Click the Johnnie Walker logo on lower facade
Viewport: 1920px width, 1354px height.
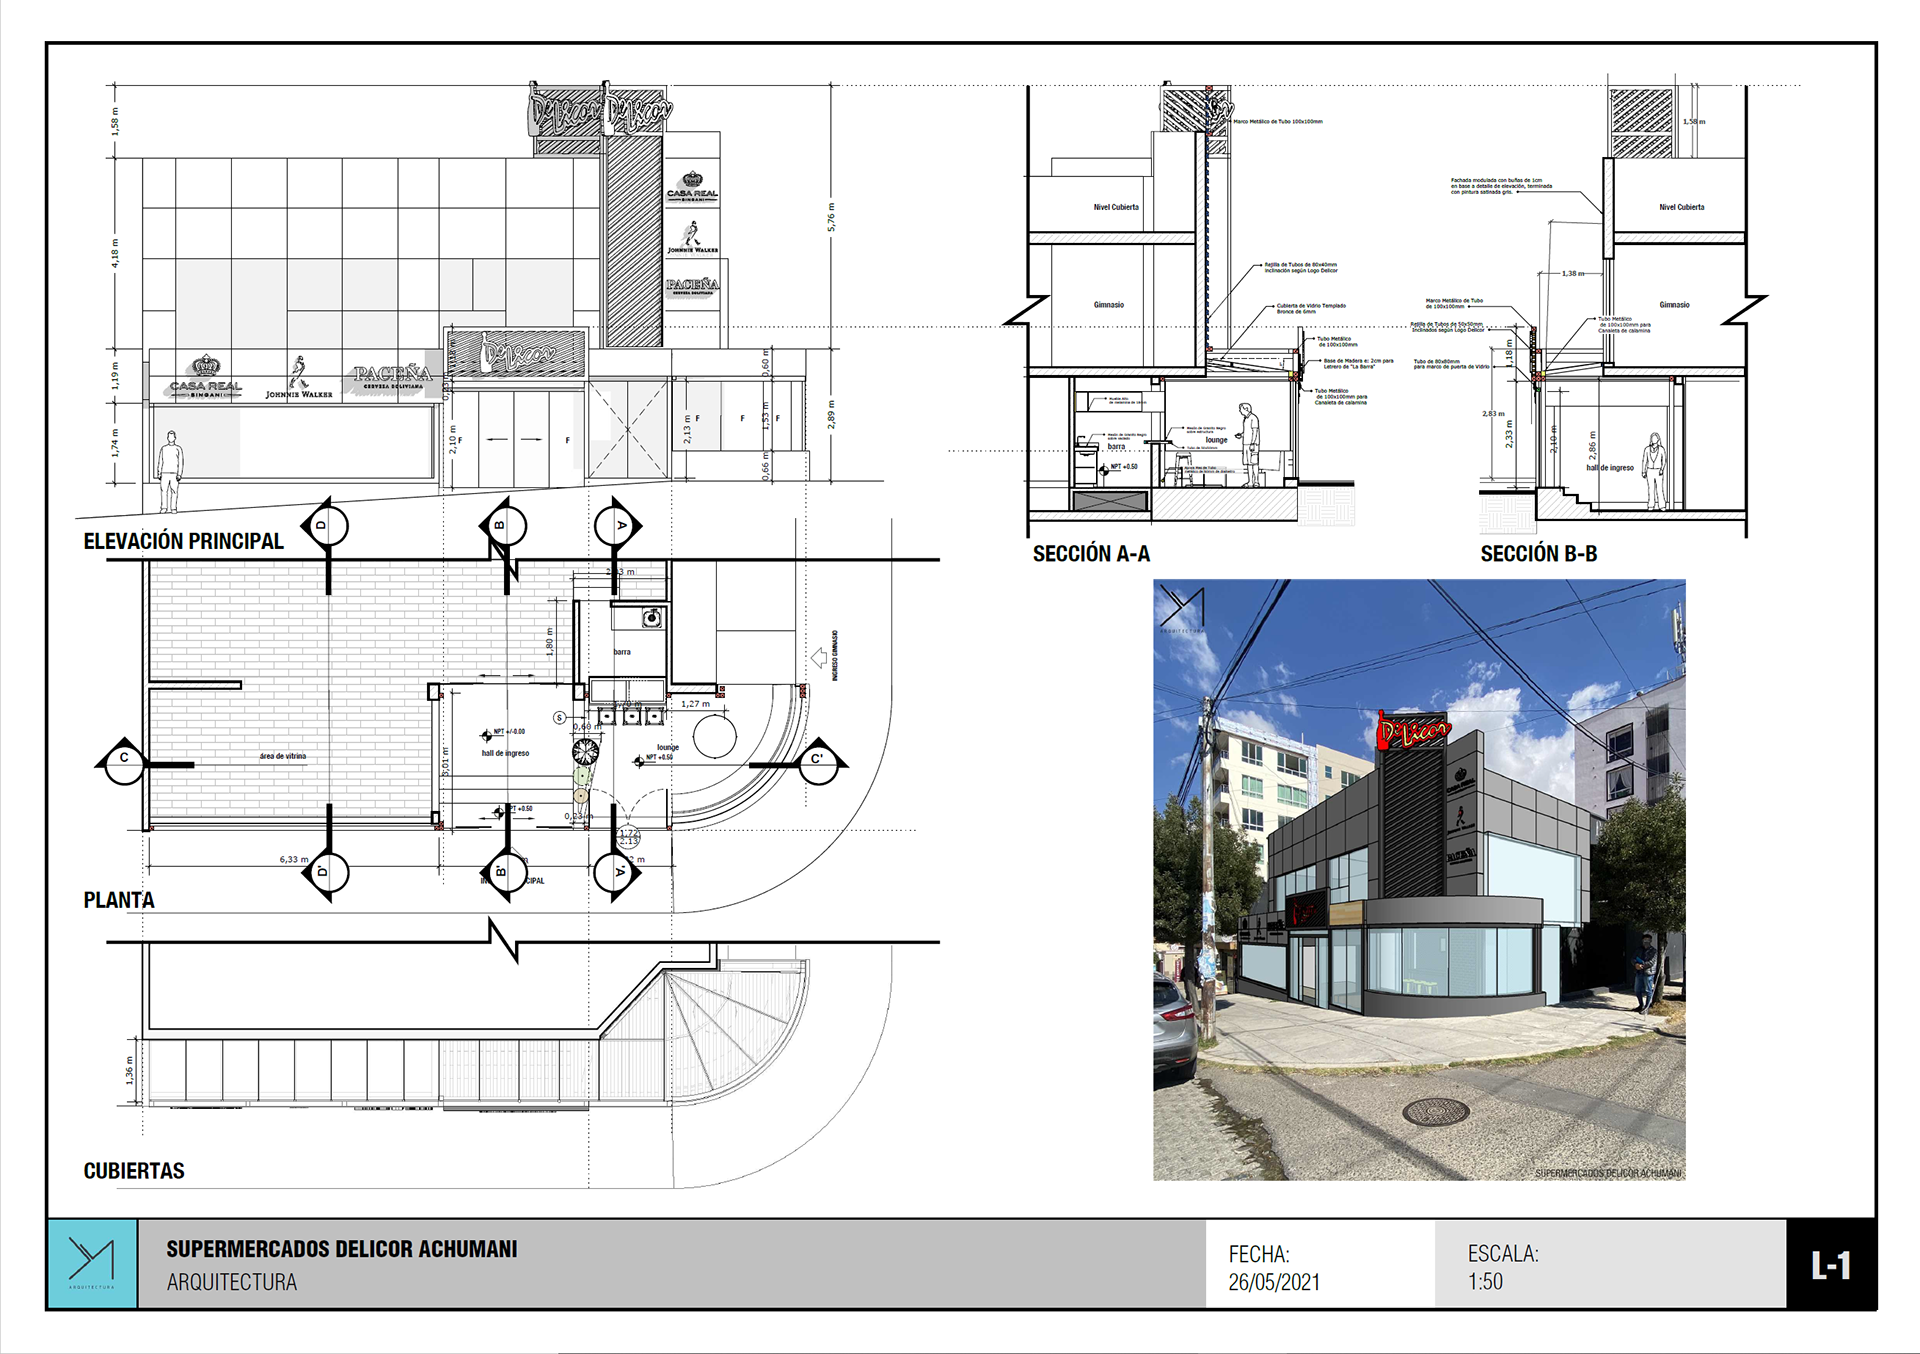tap(298, 378)
